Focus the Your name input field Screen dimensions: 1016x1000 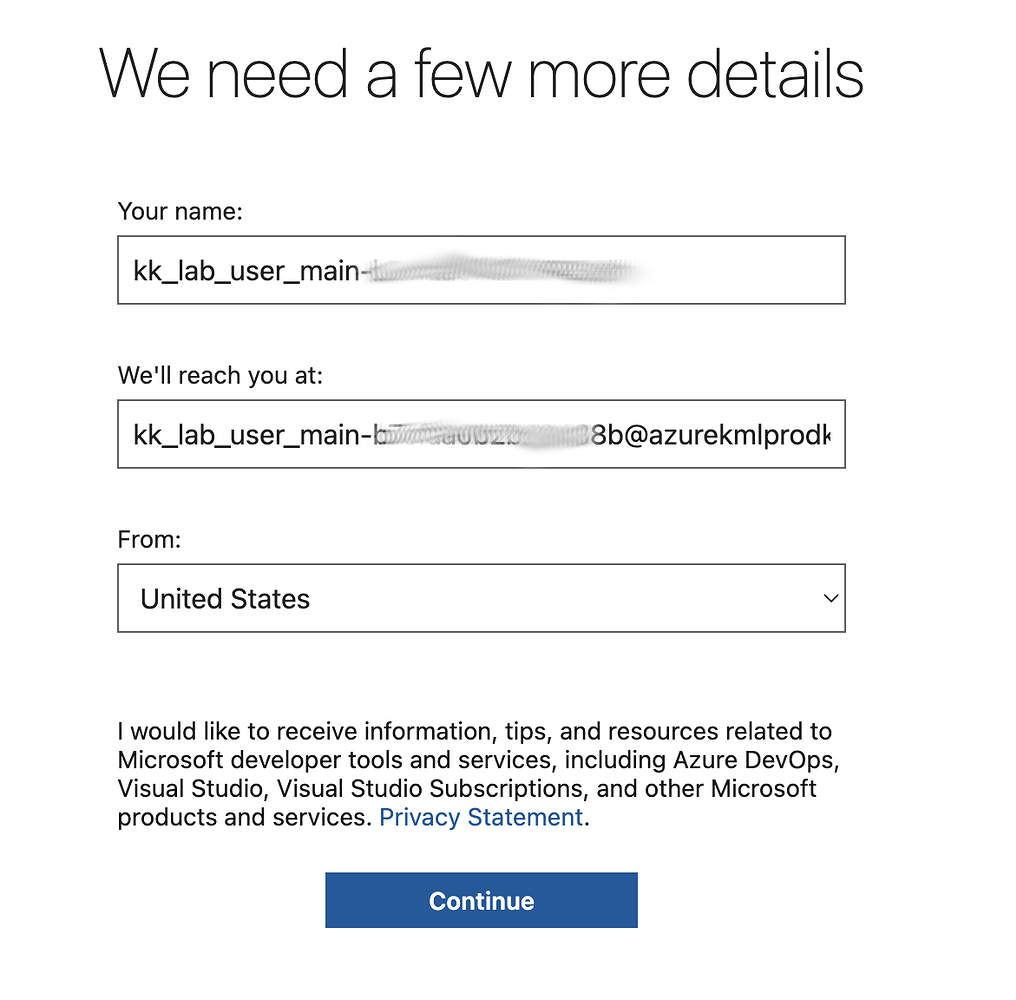[x=481, y=270]
